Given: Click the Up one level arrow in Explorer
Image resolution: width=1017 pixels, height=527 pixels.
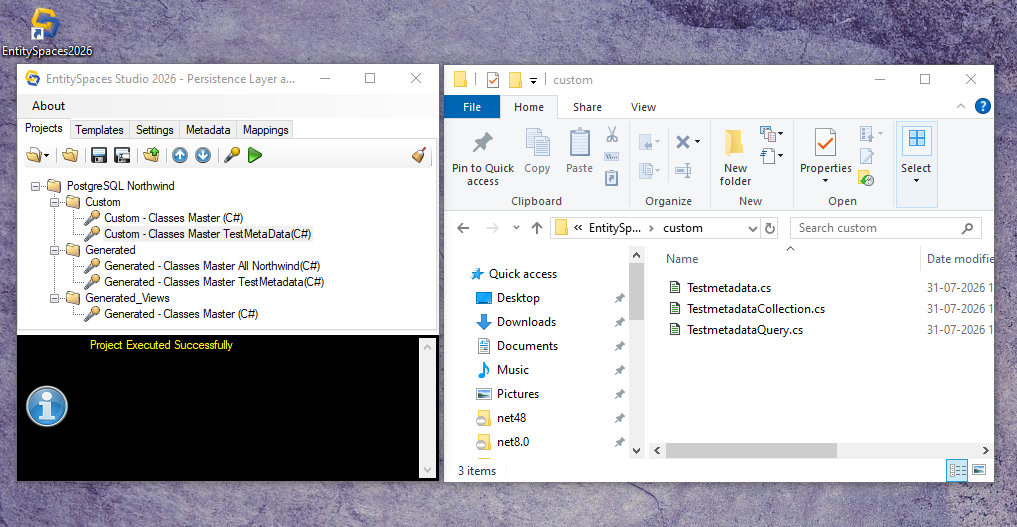Looking at the screenshot, I should (537, 228).
